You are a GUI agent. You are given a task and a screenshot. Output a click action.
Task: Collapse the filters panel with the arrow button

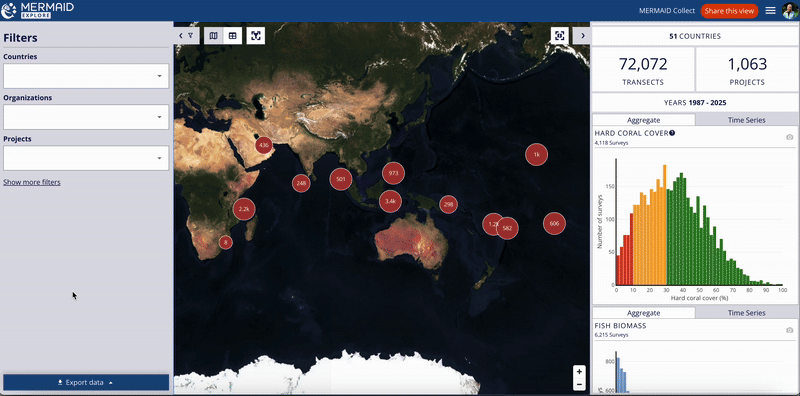pyautogui.click(x=186, y=36)
